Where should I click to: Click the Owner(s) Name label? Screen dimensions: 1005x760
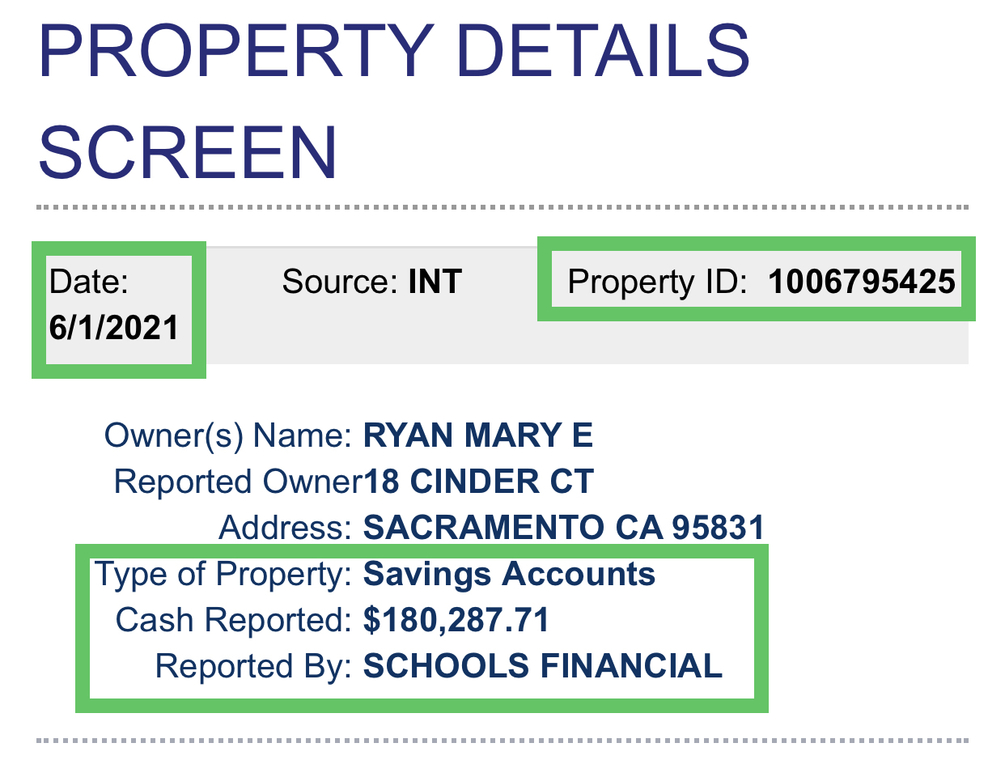click(x=227, y=436)
